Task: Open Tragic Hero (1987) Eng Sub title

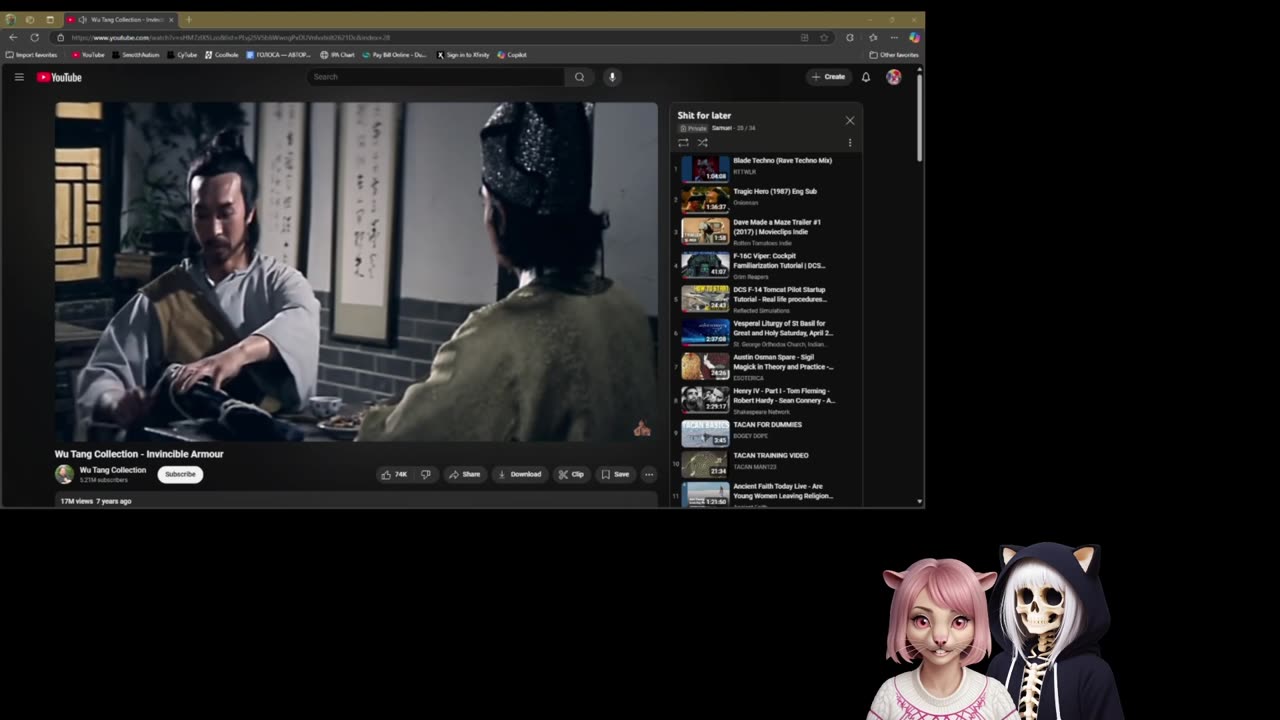Action: coord(775,191)
